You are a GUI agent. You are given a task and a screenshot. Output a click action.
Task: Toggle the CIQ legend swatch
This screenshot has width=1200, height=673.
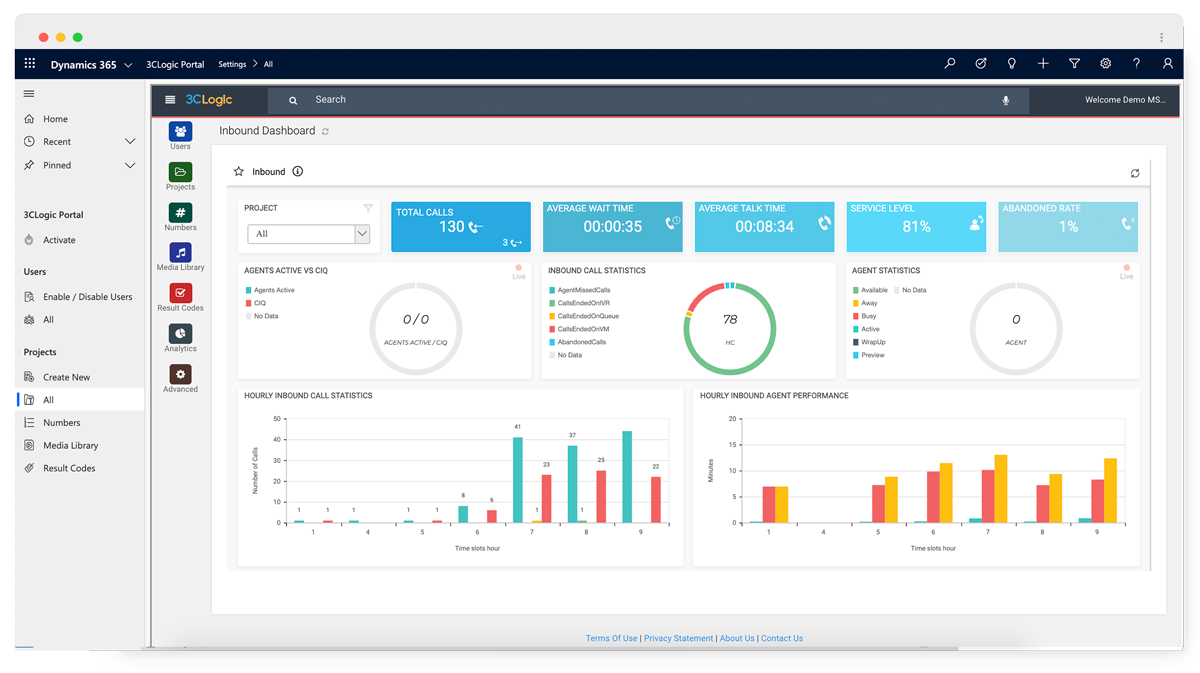(248, 303)
